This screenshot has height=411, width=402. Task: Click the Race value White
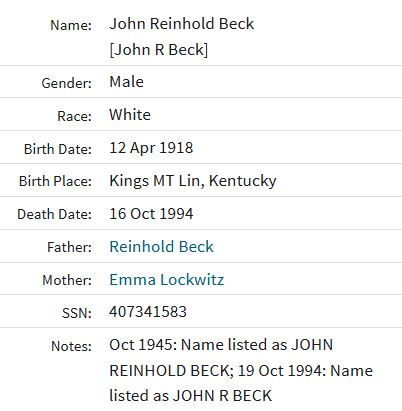(x=130, y=115)
